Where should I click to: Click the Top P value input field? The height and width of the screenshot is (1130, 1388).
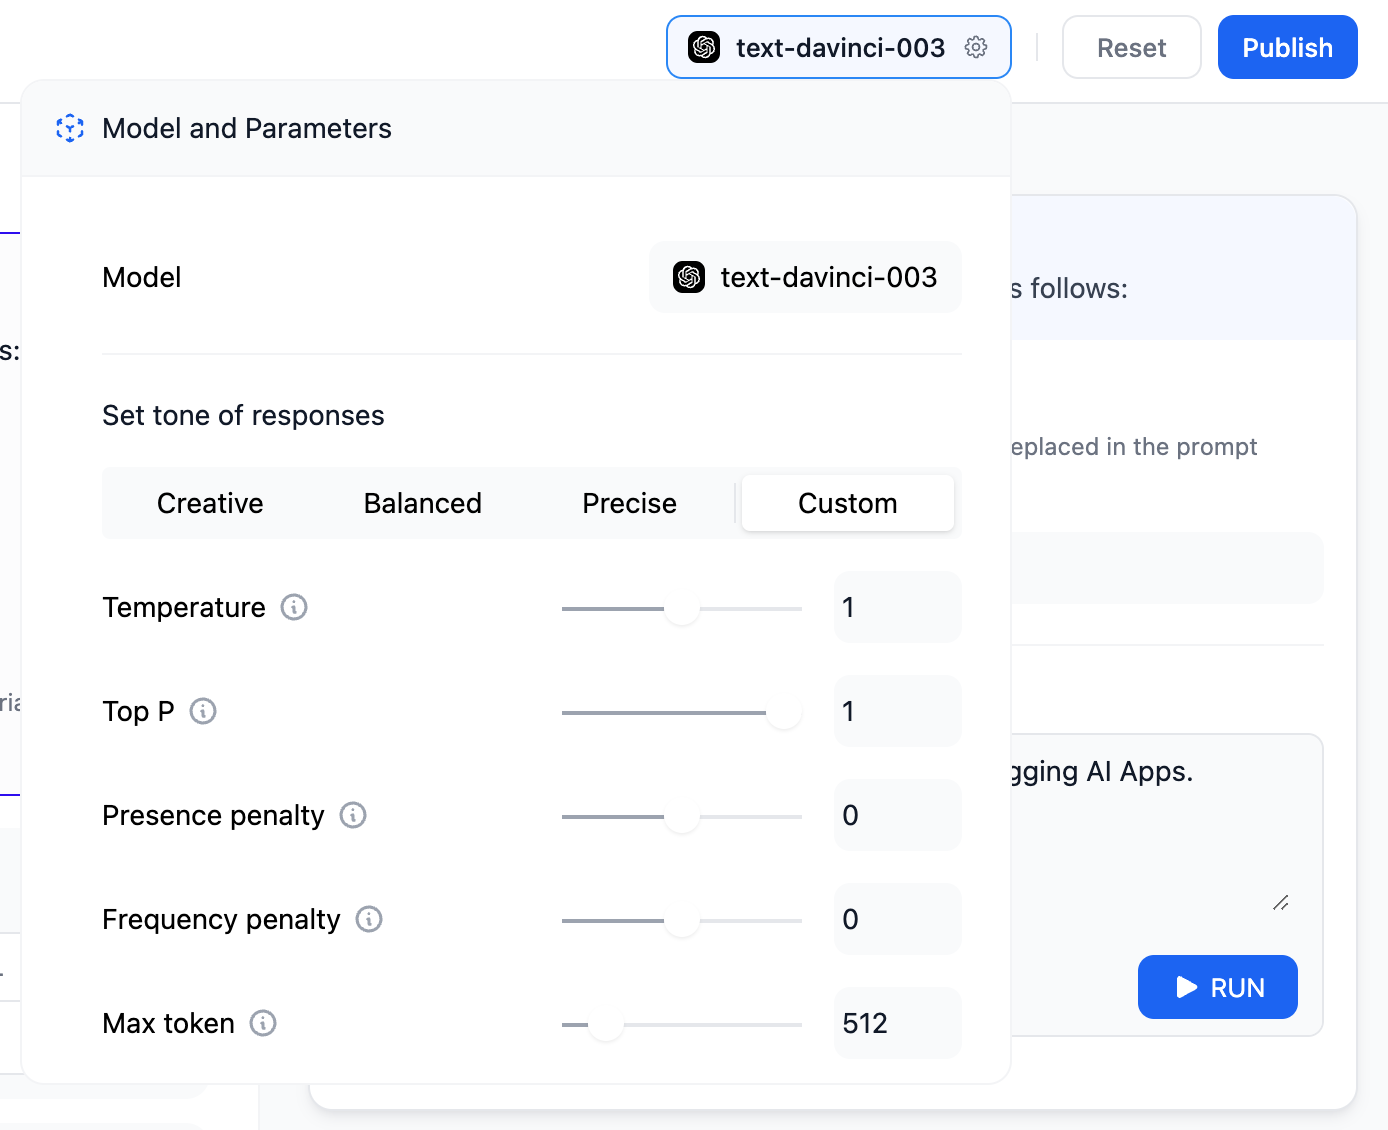(898, 711)
